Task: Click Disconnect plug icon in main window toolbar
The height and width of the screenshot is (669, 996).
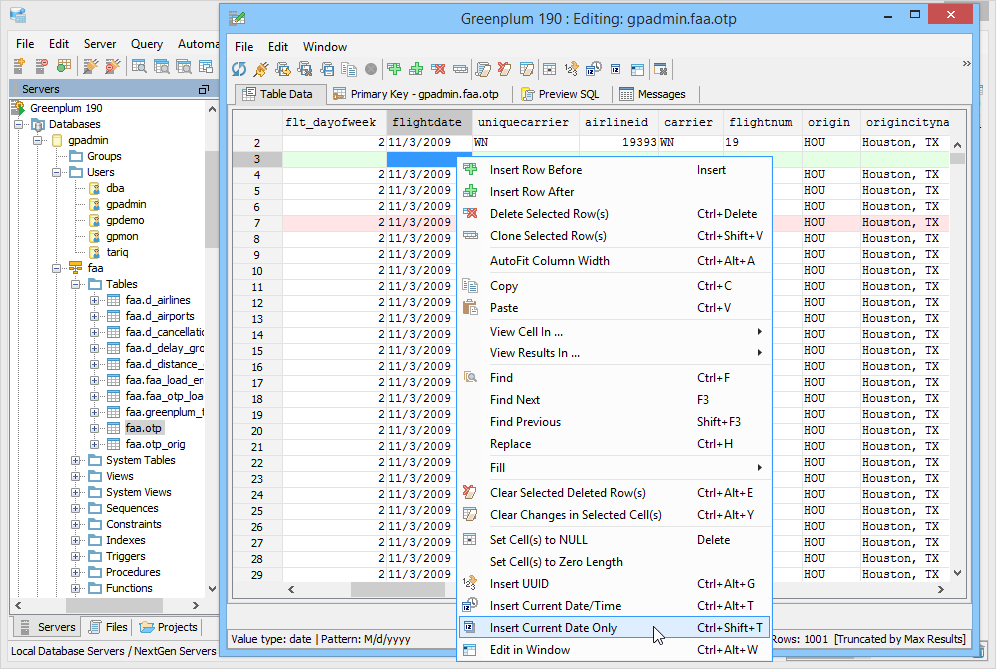Action: coord(112,65)
